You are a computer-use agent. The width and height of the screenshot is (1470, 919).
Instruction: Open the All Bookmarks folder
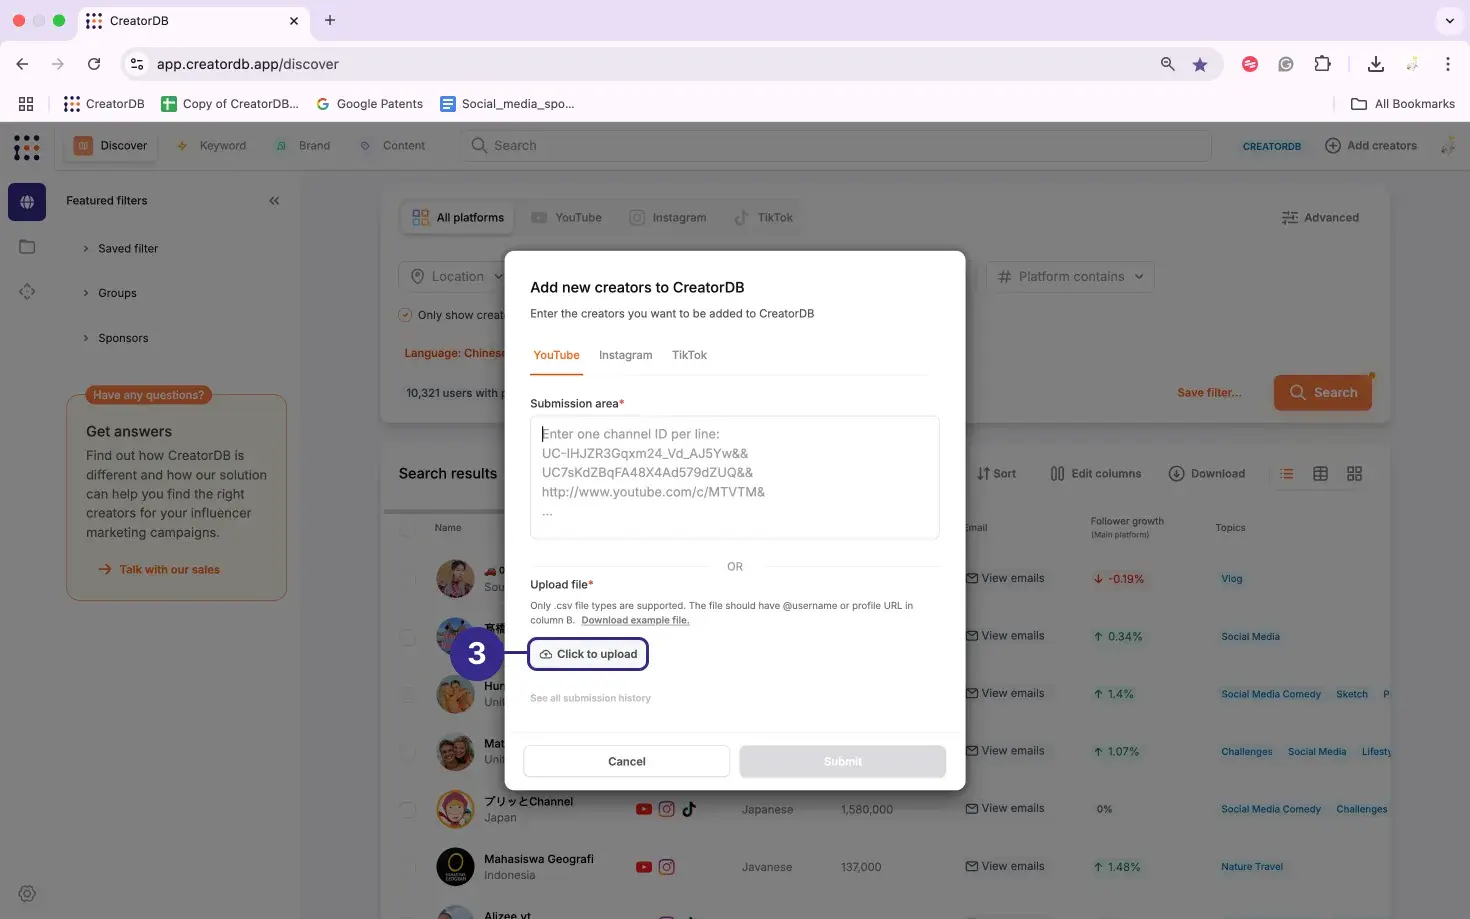point(1403,104)
